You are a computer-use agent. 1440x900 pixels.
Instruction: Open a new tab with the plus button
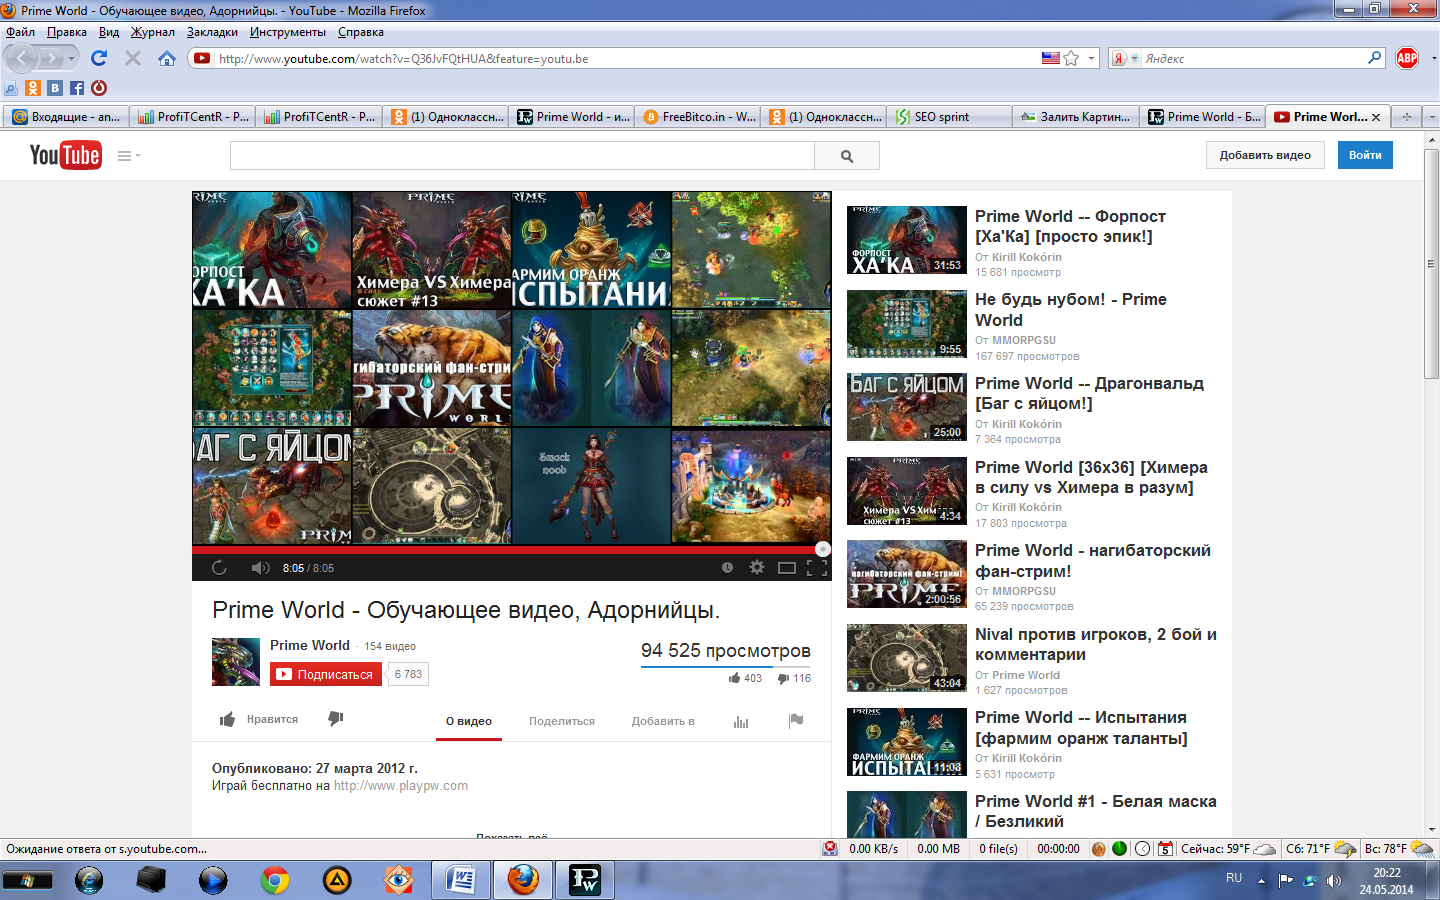1406,117
